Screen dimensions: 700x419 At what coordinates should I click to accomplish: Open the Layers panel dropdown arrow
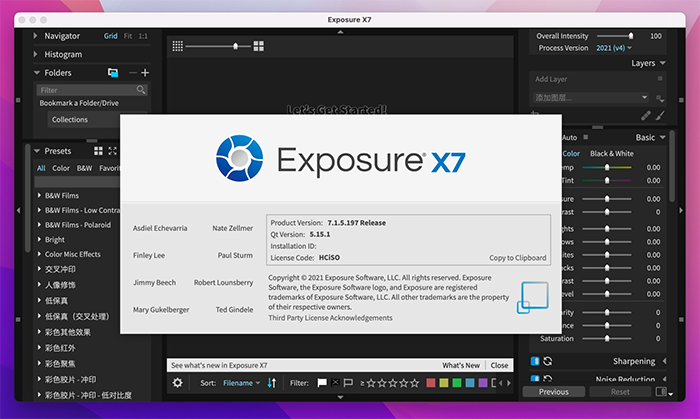662,63
